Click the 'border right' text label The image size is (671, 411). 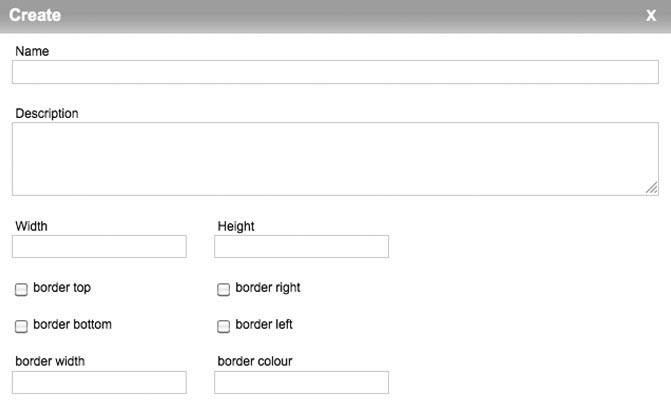[268, 288]
